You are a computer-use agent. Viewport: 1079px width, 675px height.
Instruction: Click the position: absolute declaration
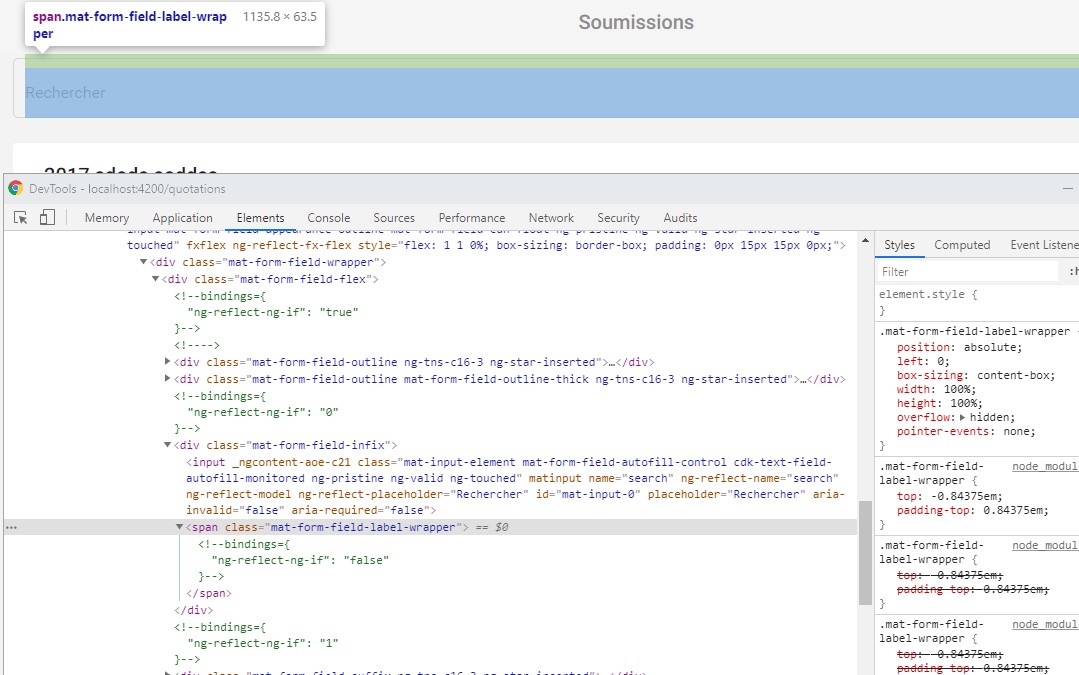pos(959,347)
